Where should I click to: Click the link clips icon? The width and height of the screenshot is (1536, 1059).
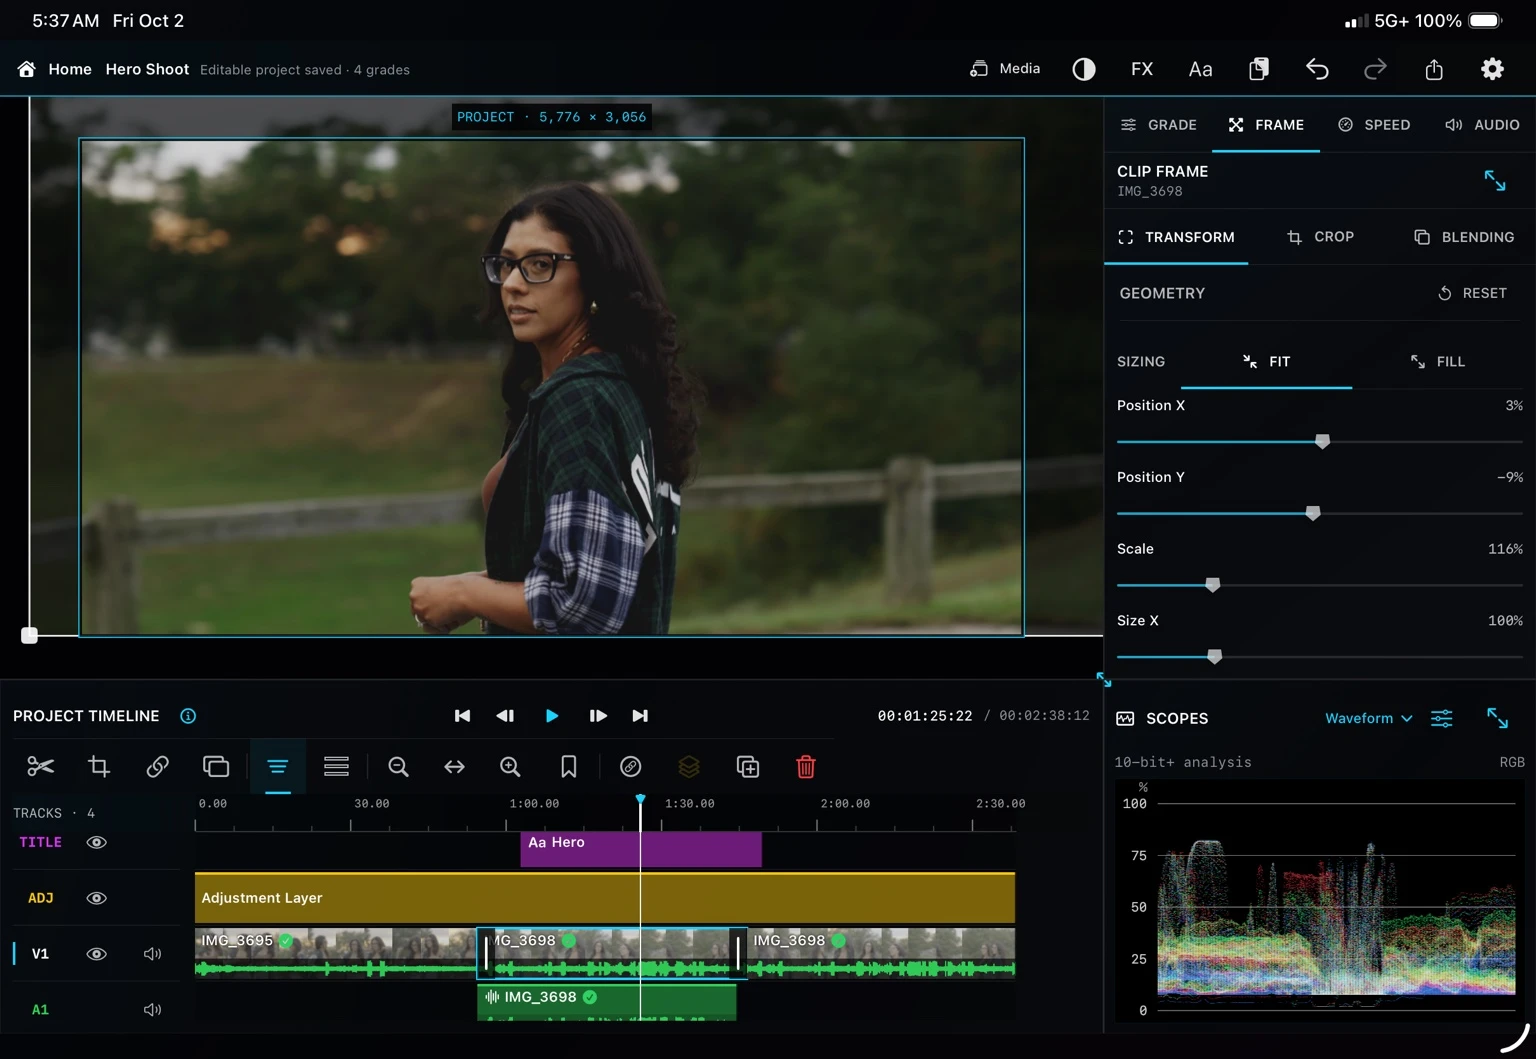click(157, 767)
